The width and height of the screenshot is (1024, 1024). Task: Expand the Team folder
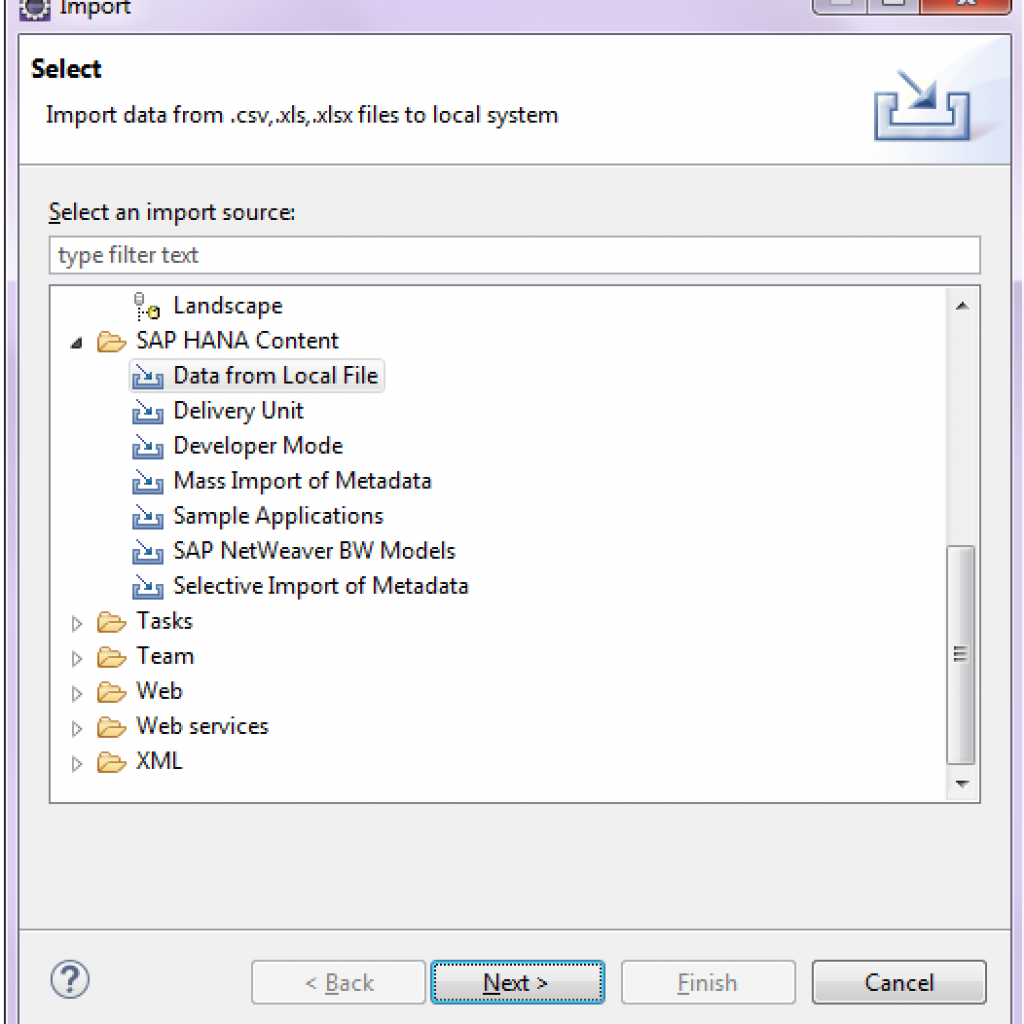pyautogui.click(x=76, y=658)
